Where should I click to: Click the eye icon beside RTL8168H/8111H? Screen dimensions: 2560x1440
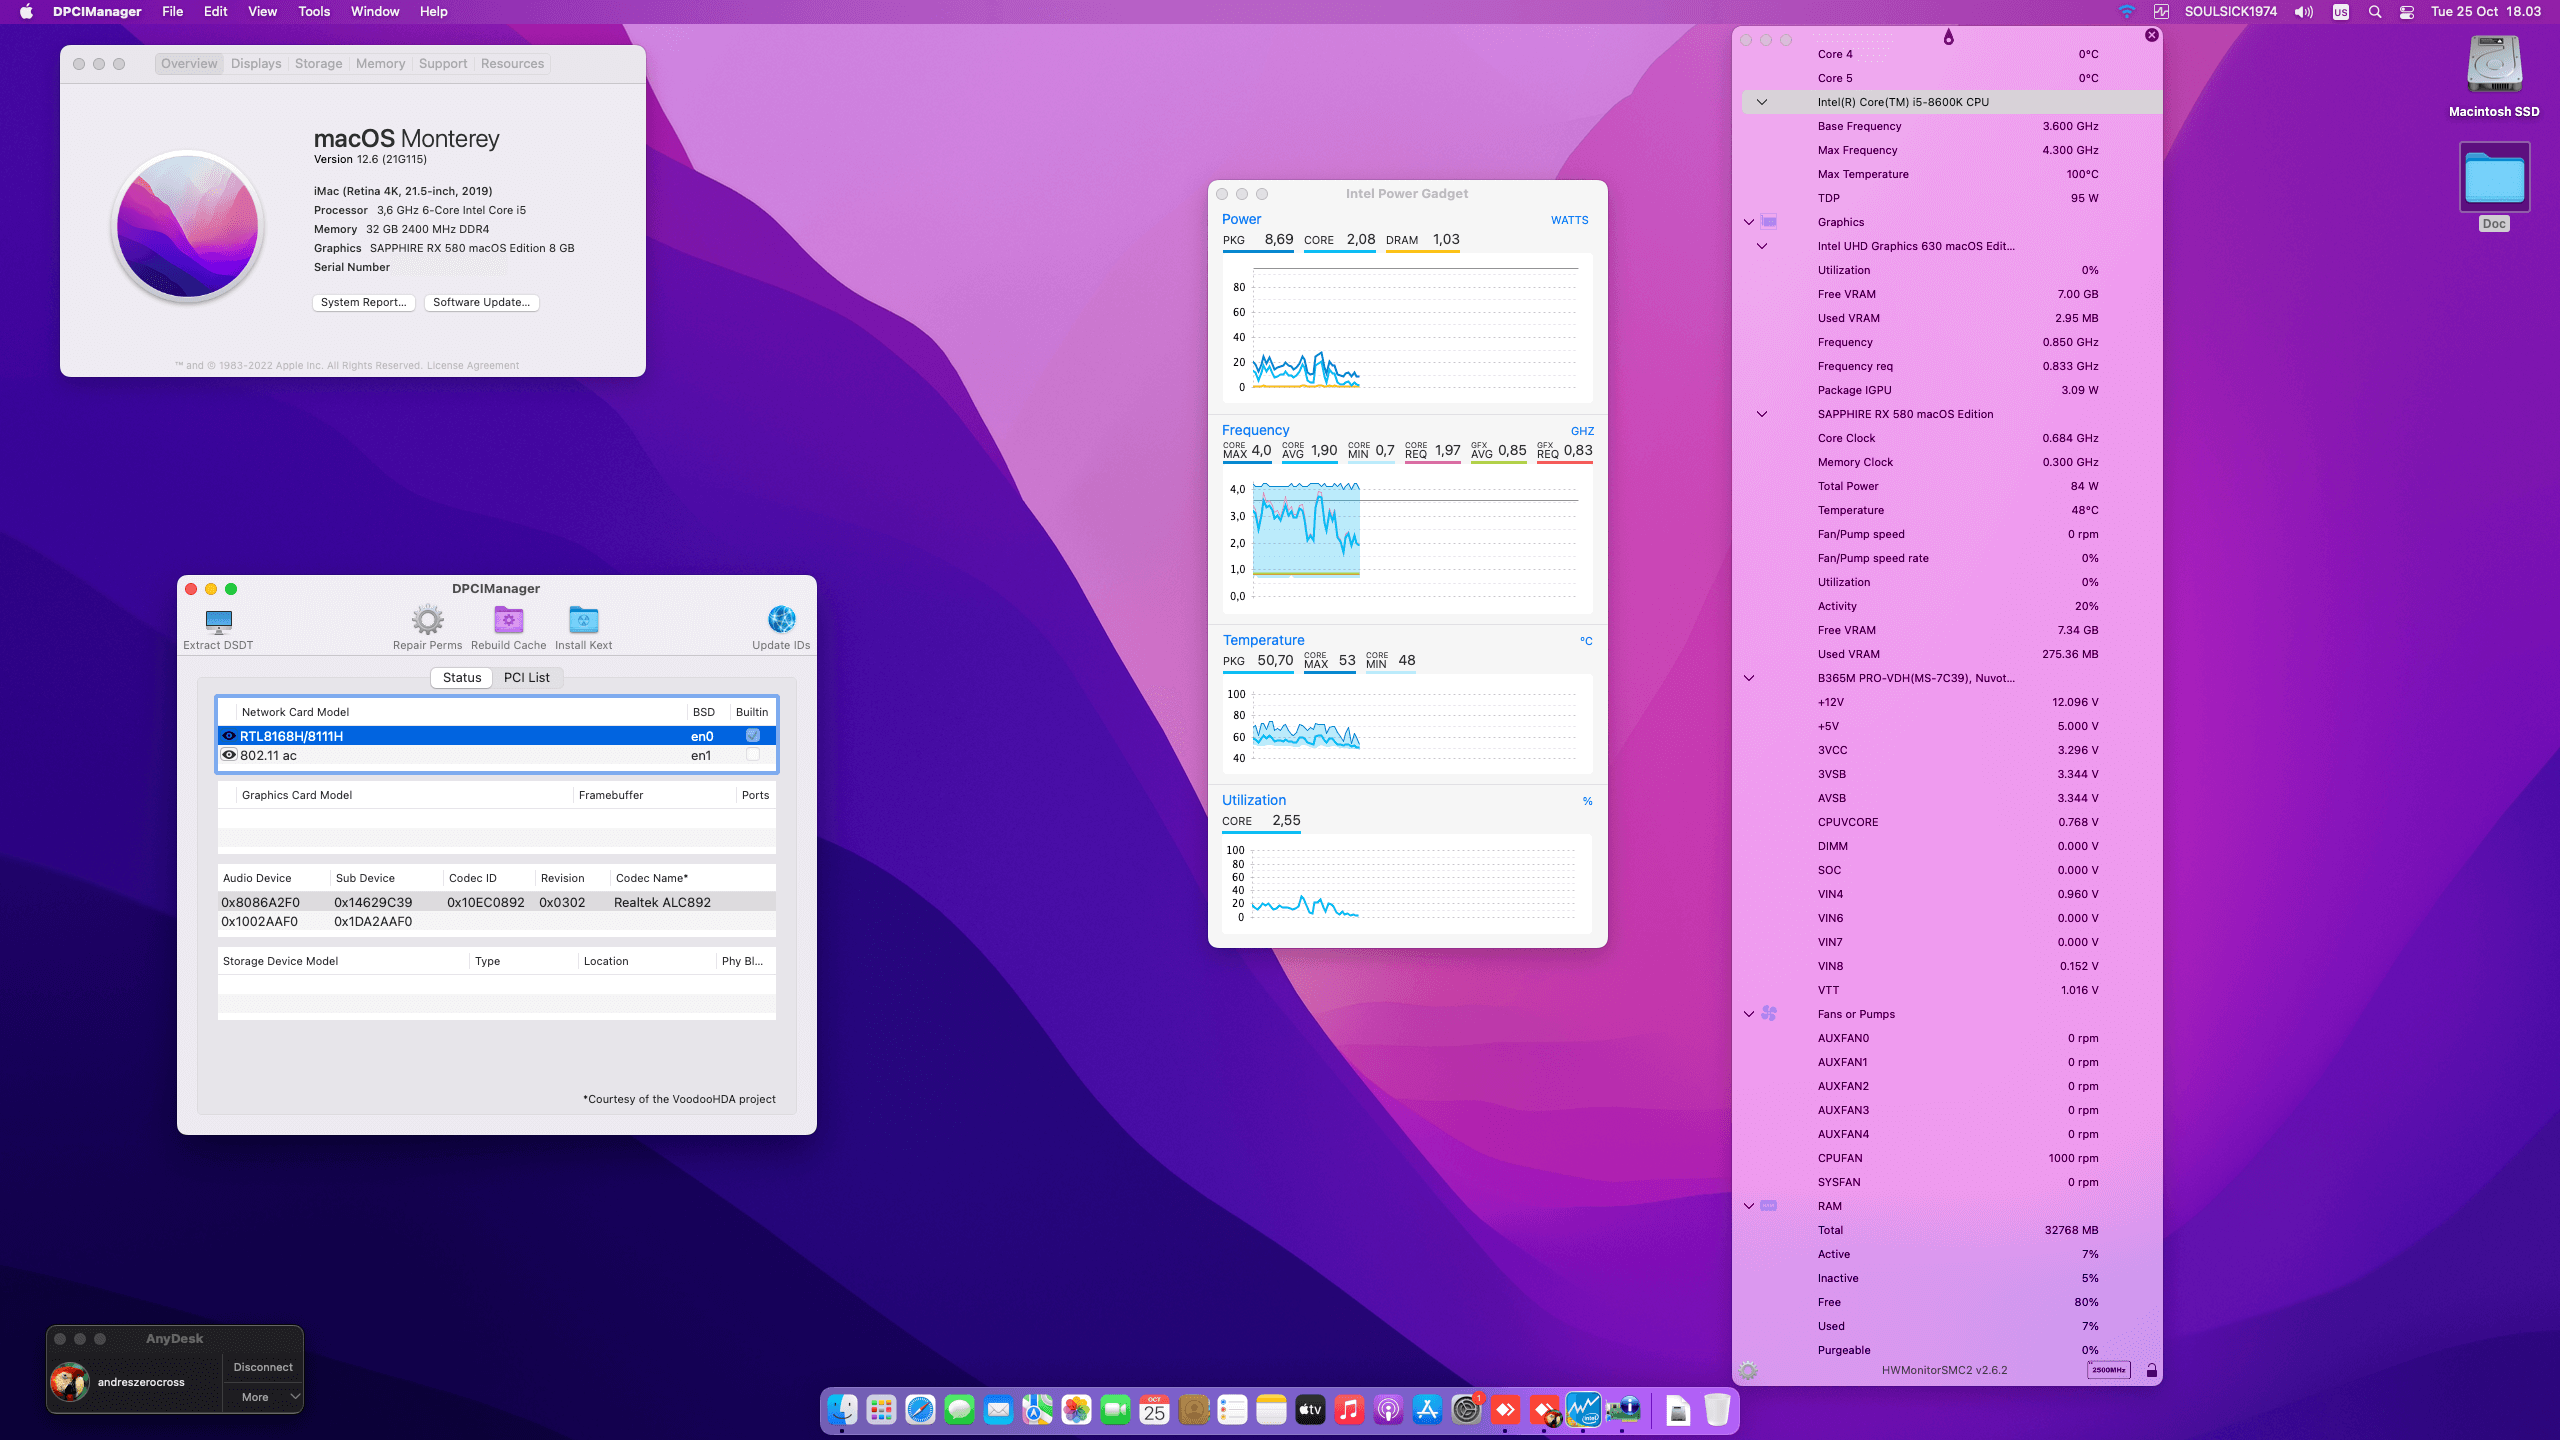229,735
